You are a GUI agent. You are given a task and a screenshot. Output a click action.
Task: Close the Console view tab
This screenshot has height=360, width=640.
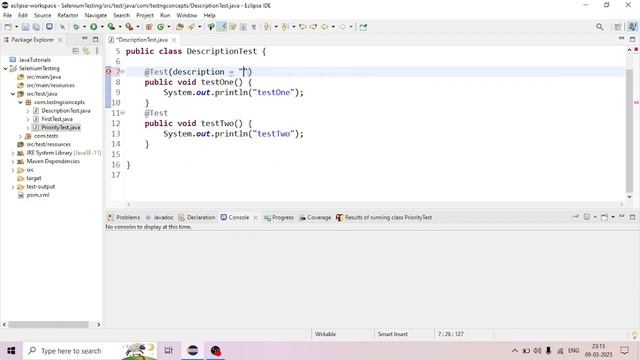click(x=256, y=218)
